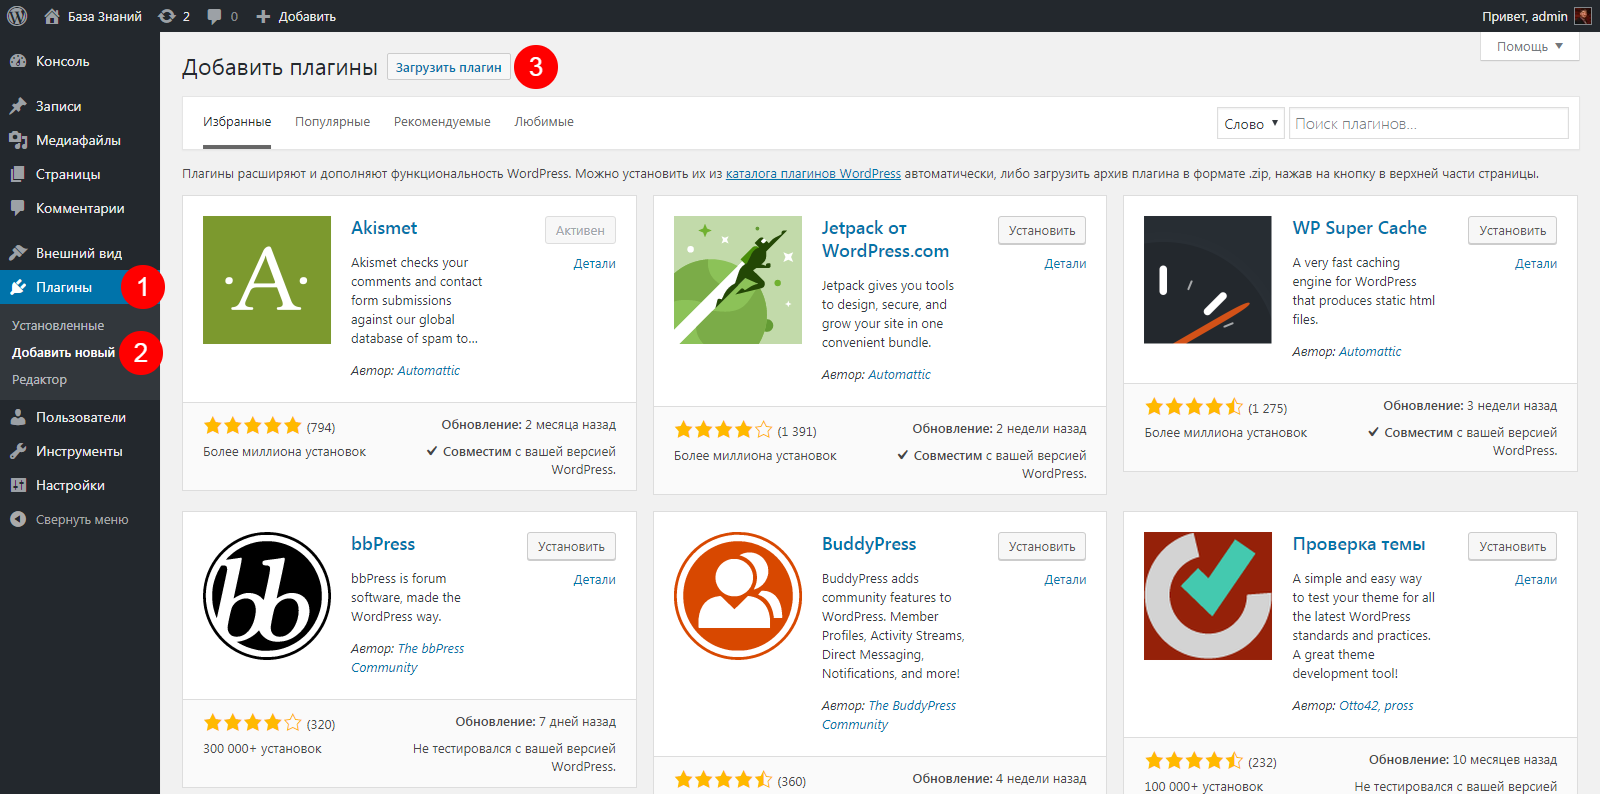
Task: Open the Установленные submenu item
Action: (x=58, y=326)
